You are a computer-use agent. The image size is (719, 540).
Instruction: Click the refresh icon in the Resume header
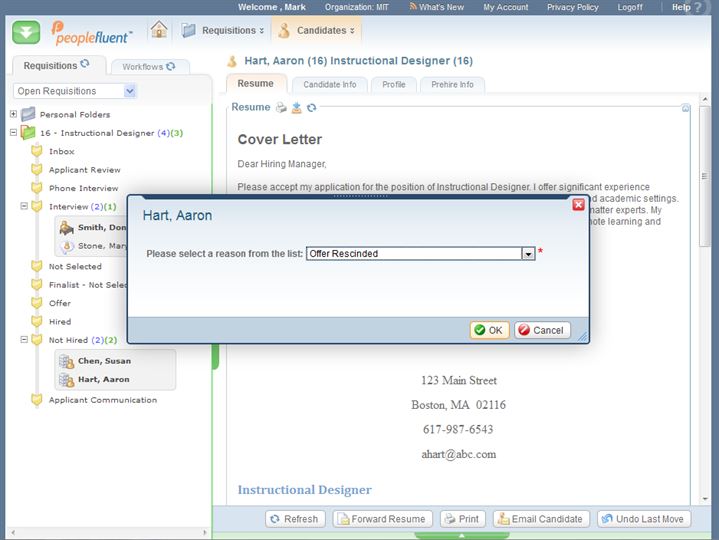click(312, 108)
